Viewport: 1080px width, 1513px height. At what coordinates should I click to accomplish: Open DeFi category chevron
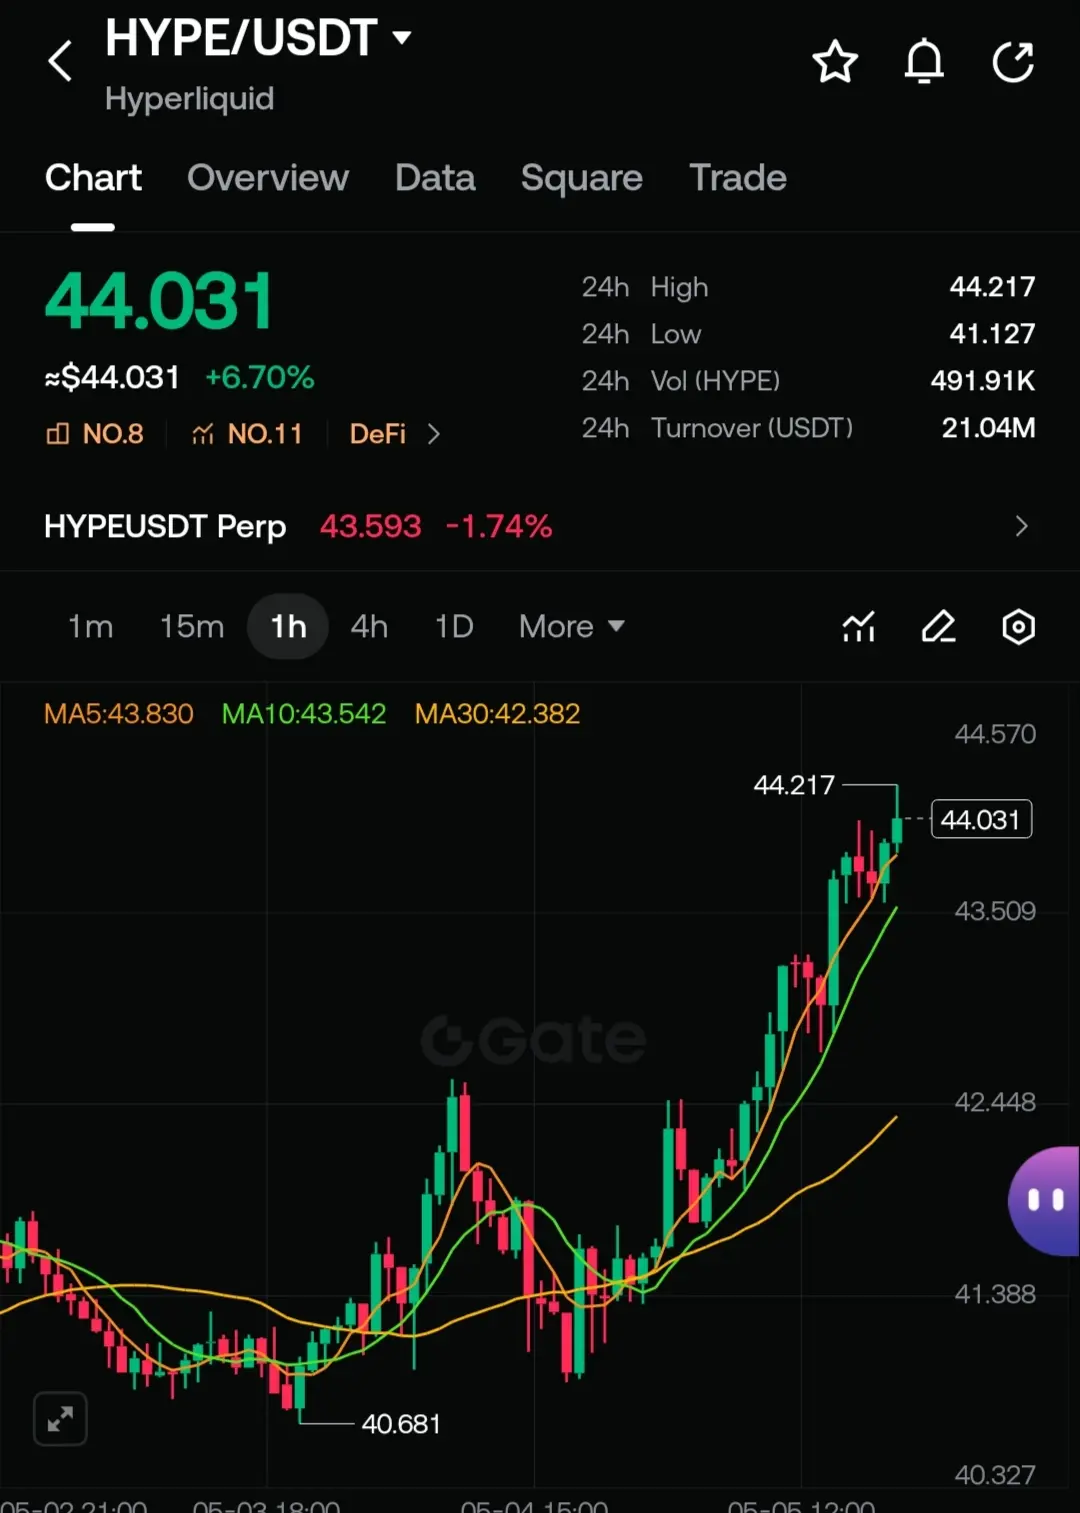click(x=433, y=434)
